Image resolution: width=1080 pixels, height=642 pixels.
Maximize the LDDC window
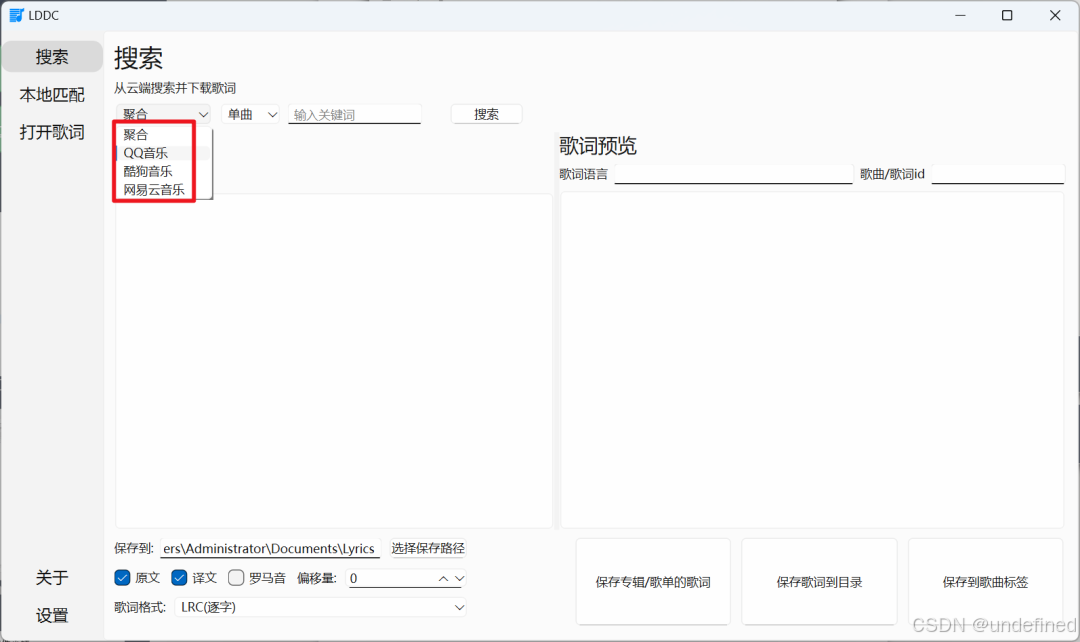(x=1007, y=15)
